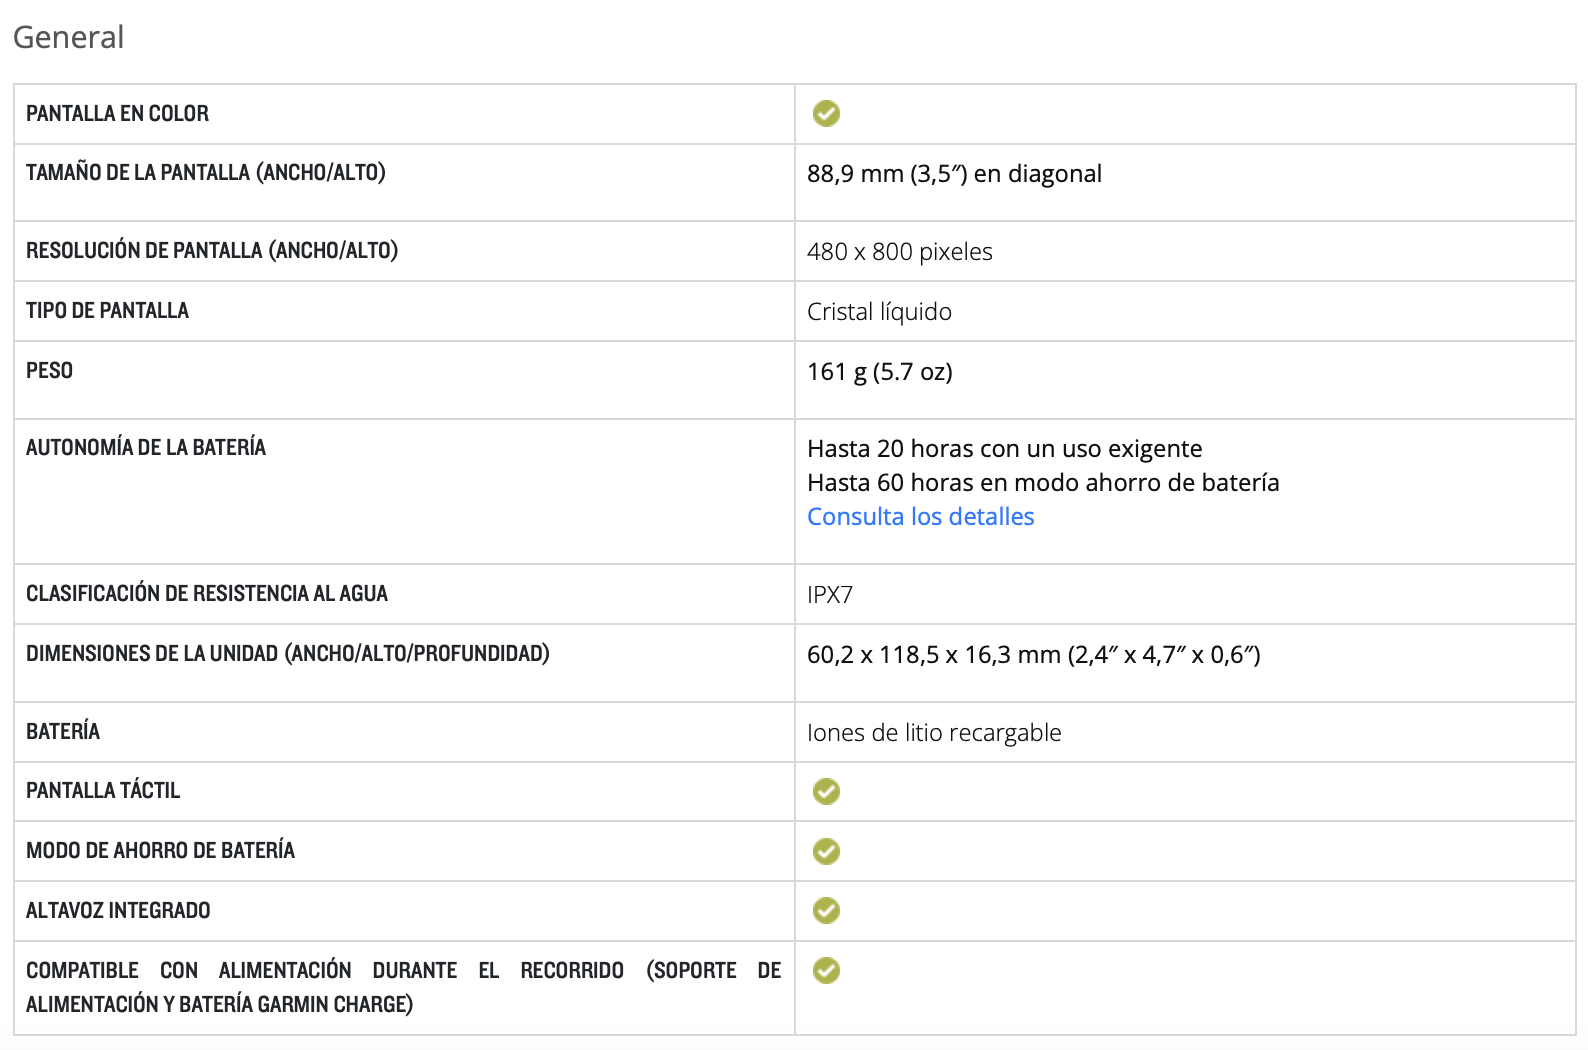Click the Garmin Charge compatibility checkmark icon
1588x1050 pixels.
pyautogui.click(x=826, y=971)
